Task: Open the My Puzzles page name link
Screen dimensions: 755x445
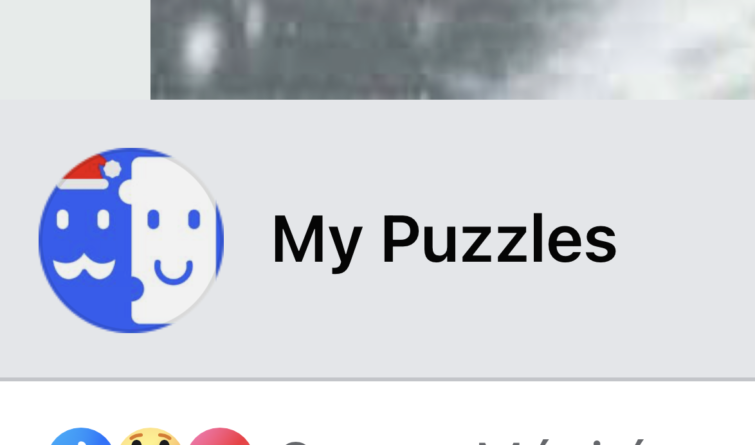Action: (444, 240)
